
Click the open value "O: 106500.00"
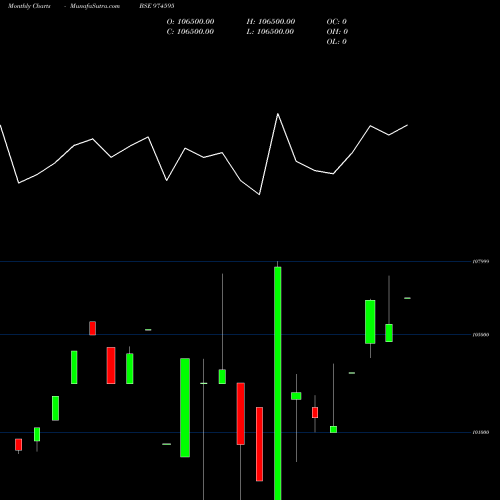[x=190, y=22]
